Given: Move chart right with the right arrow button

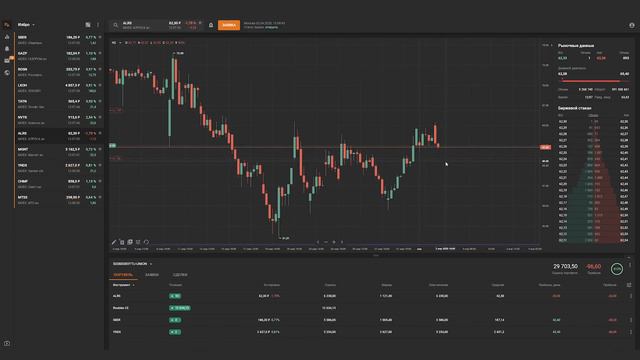Looking at the screenshot, I should [x=342, y=242].
